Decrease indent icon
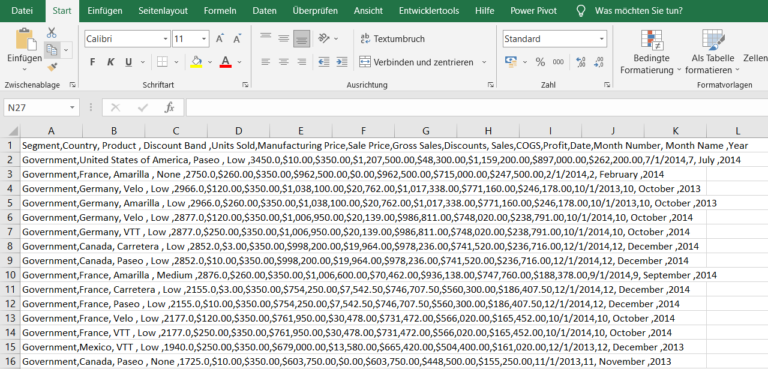The height and width of the screenshot is (369, 768). click(x=323, y=62)
